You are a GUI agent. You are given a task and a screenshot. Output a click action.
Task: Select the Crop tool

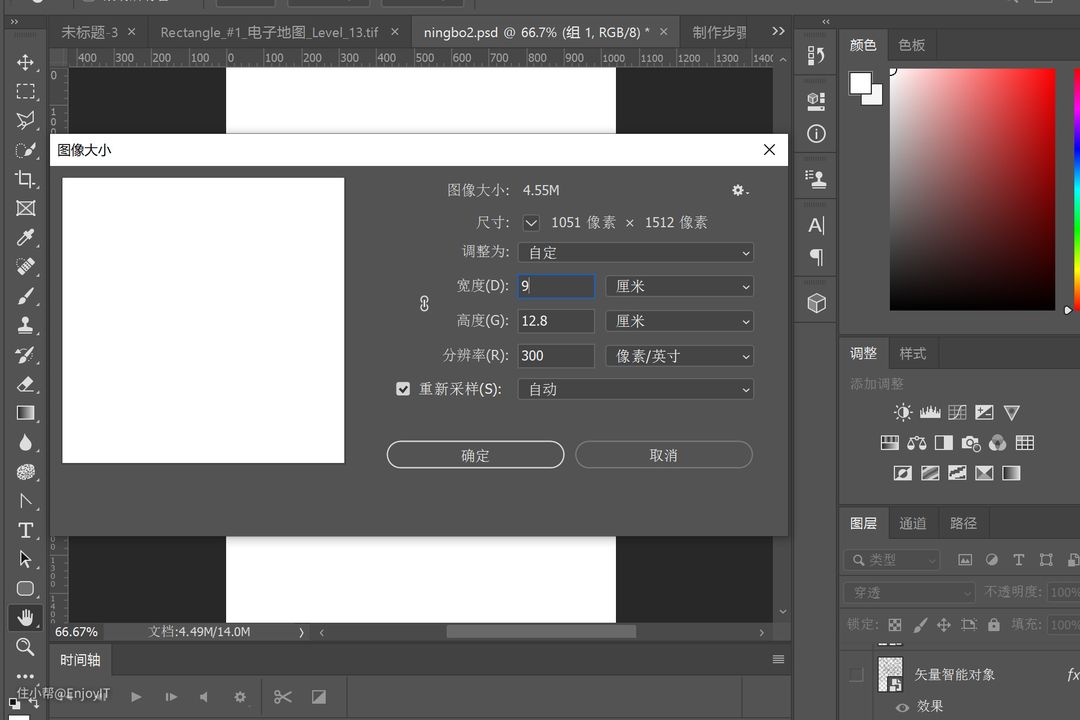26,179
